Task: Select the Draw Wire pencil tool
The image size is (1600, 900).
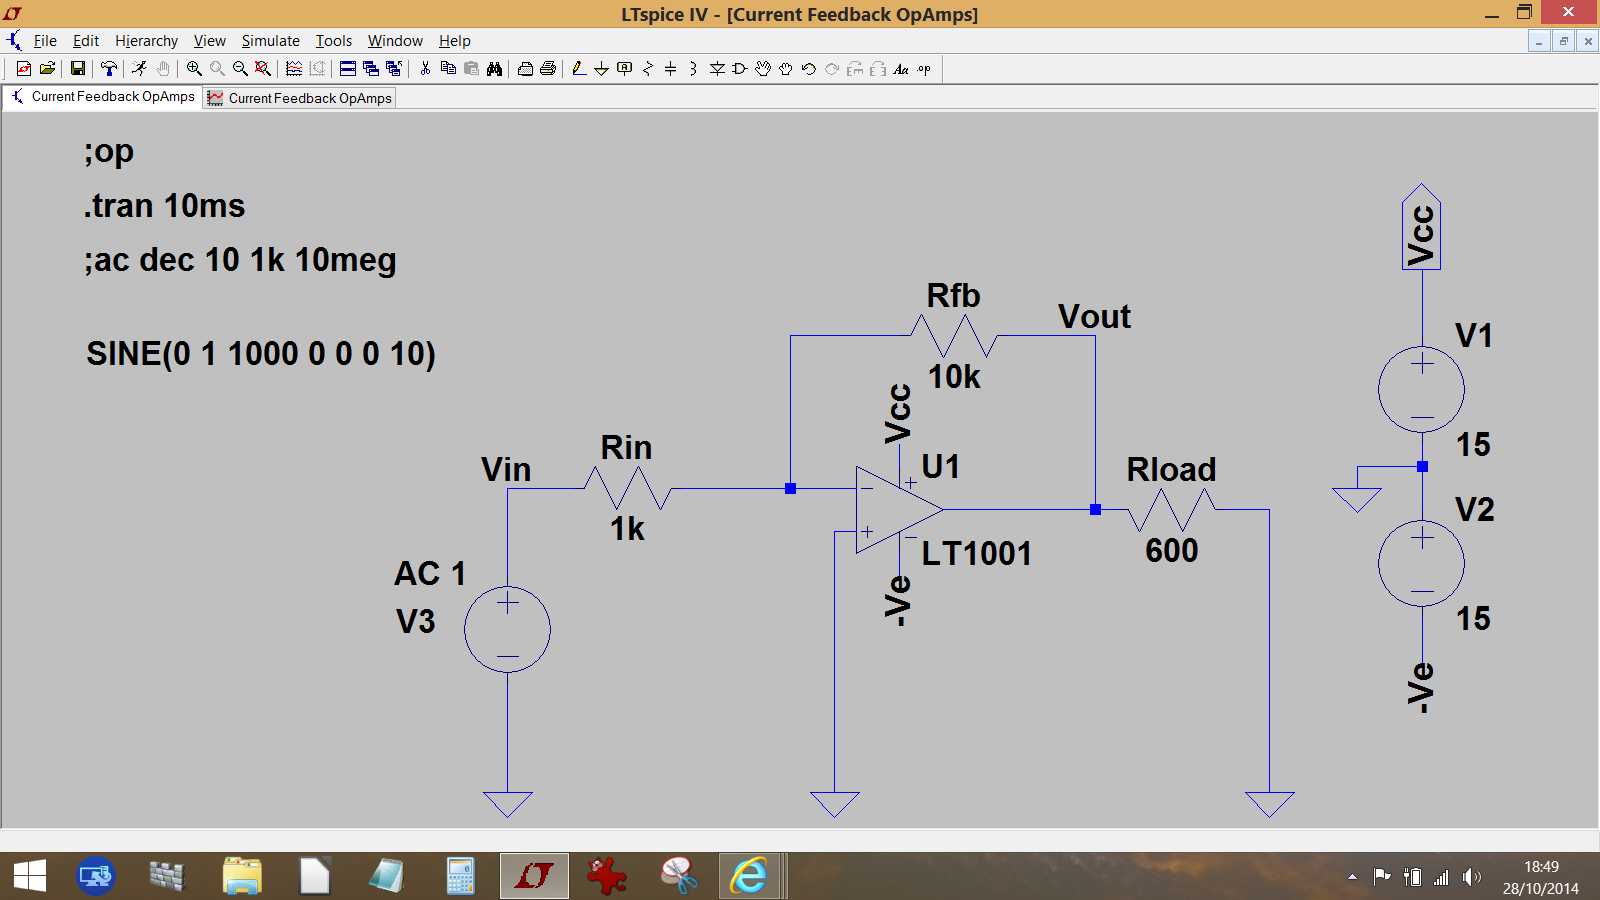Action: 578,69
